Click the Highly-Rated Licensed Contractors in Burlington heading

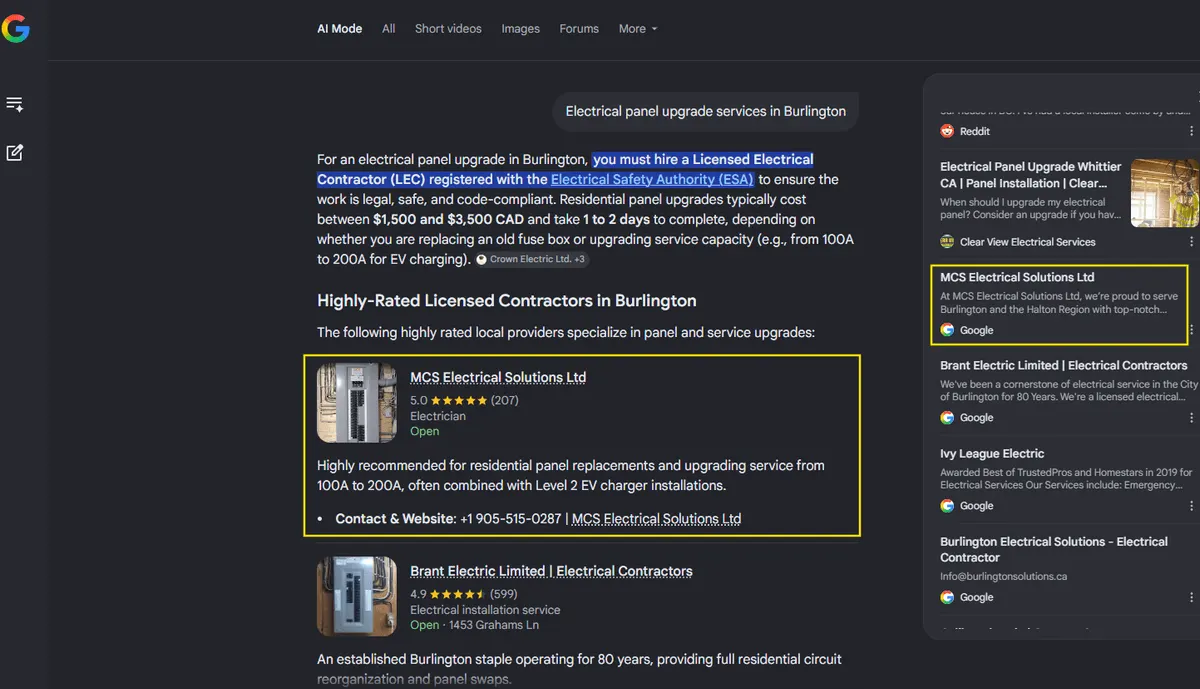coord(507,301)
